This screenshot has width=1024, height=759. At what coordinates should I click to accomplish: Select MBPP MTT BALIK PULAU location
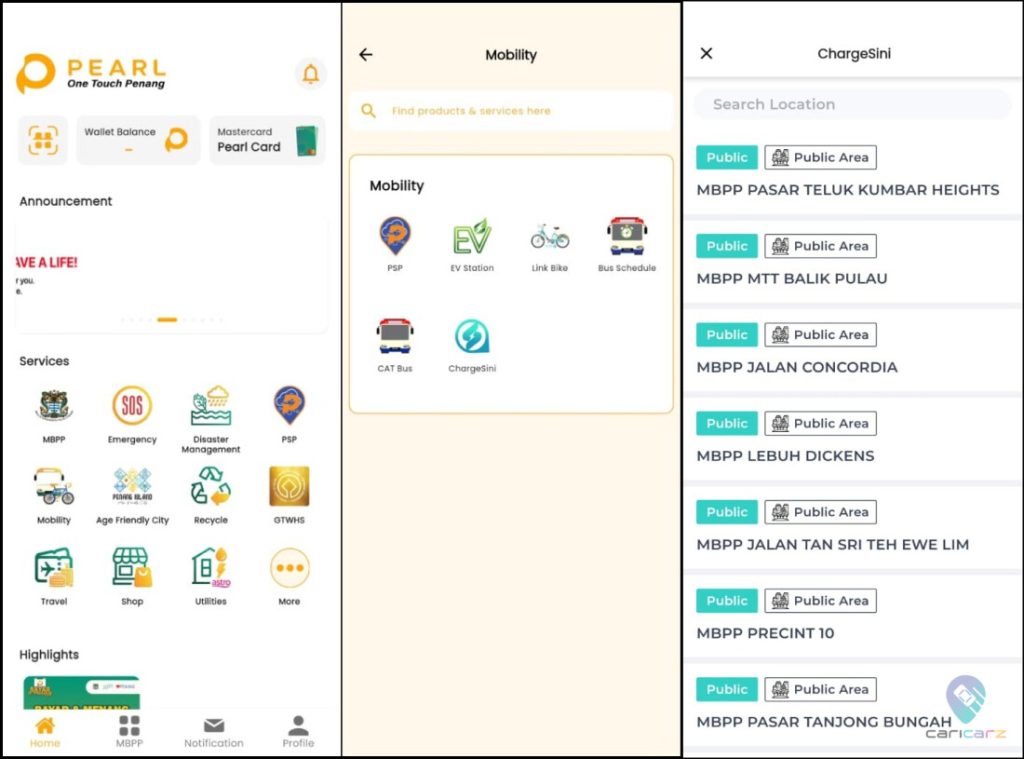(853, 261)
